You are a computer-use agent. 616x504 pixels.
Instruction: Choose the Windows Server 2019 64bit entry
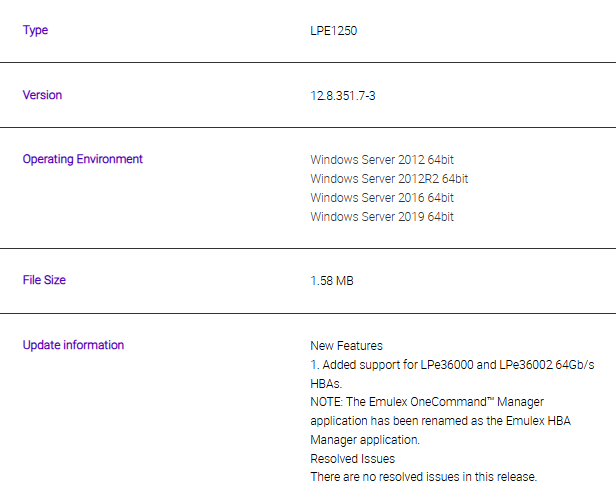coord(382,217)
